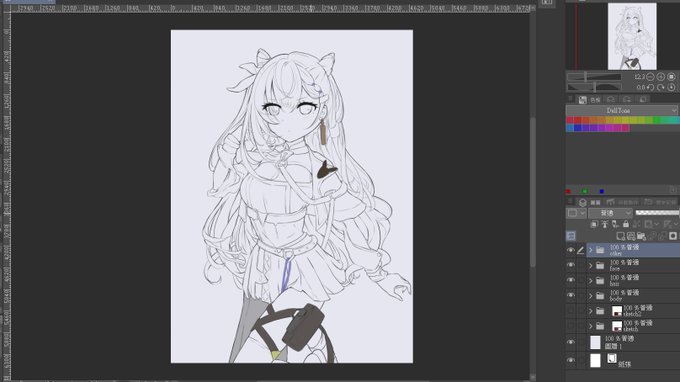680x382 pixels.
Task: Toggle visibility of the 'other' folder
Action: pos(571,250)
